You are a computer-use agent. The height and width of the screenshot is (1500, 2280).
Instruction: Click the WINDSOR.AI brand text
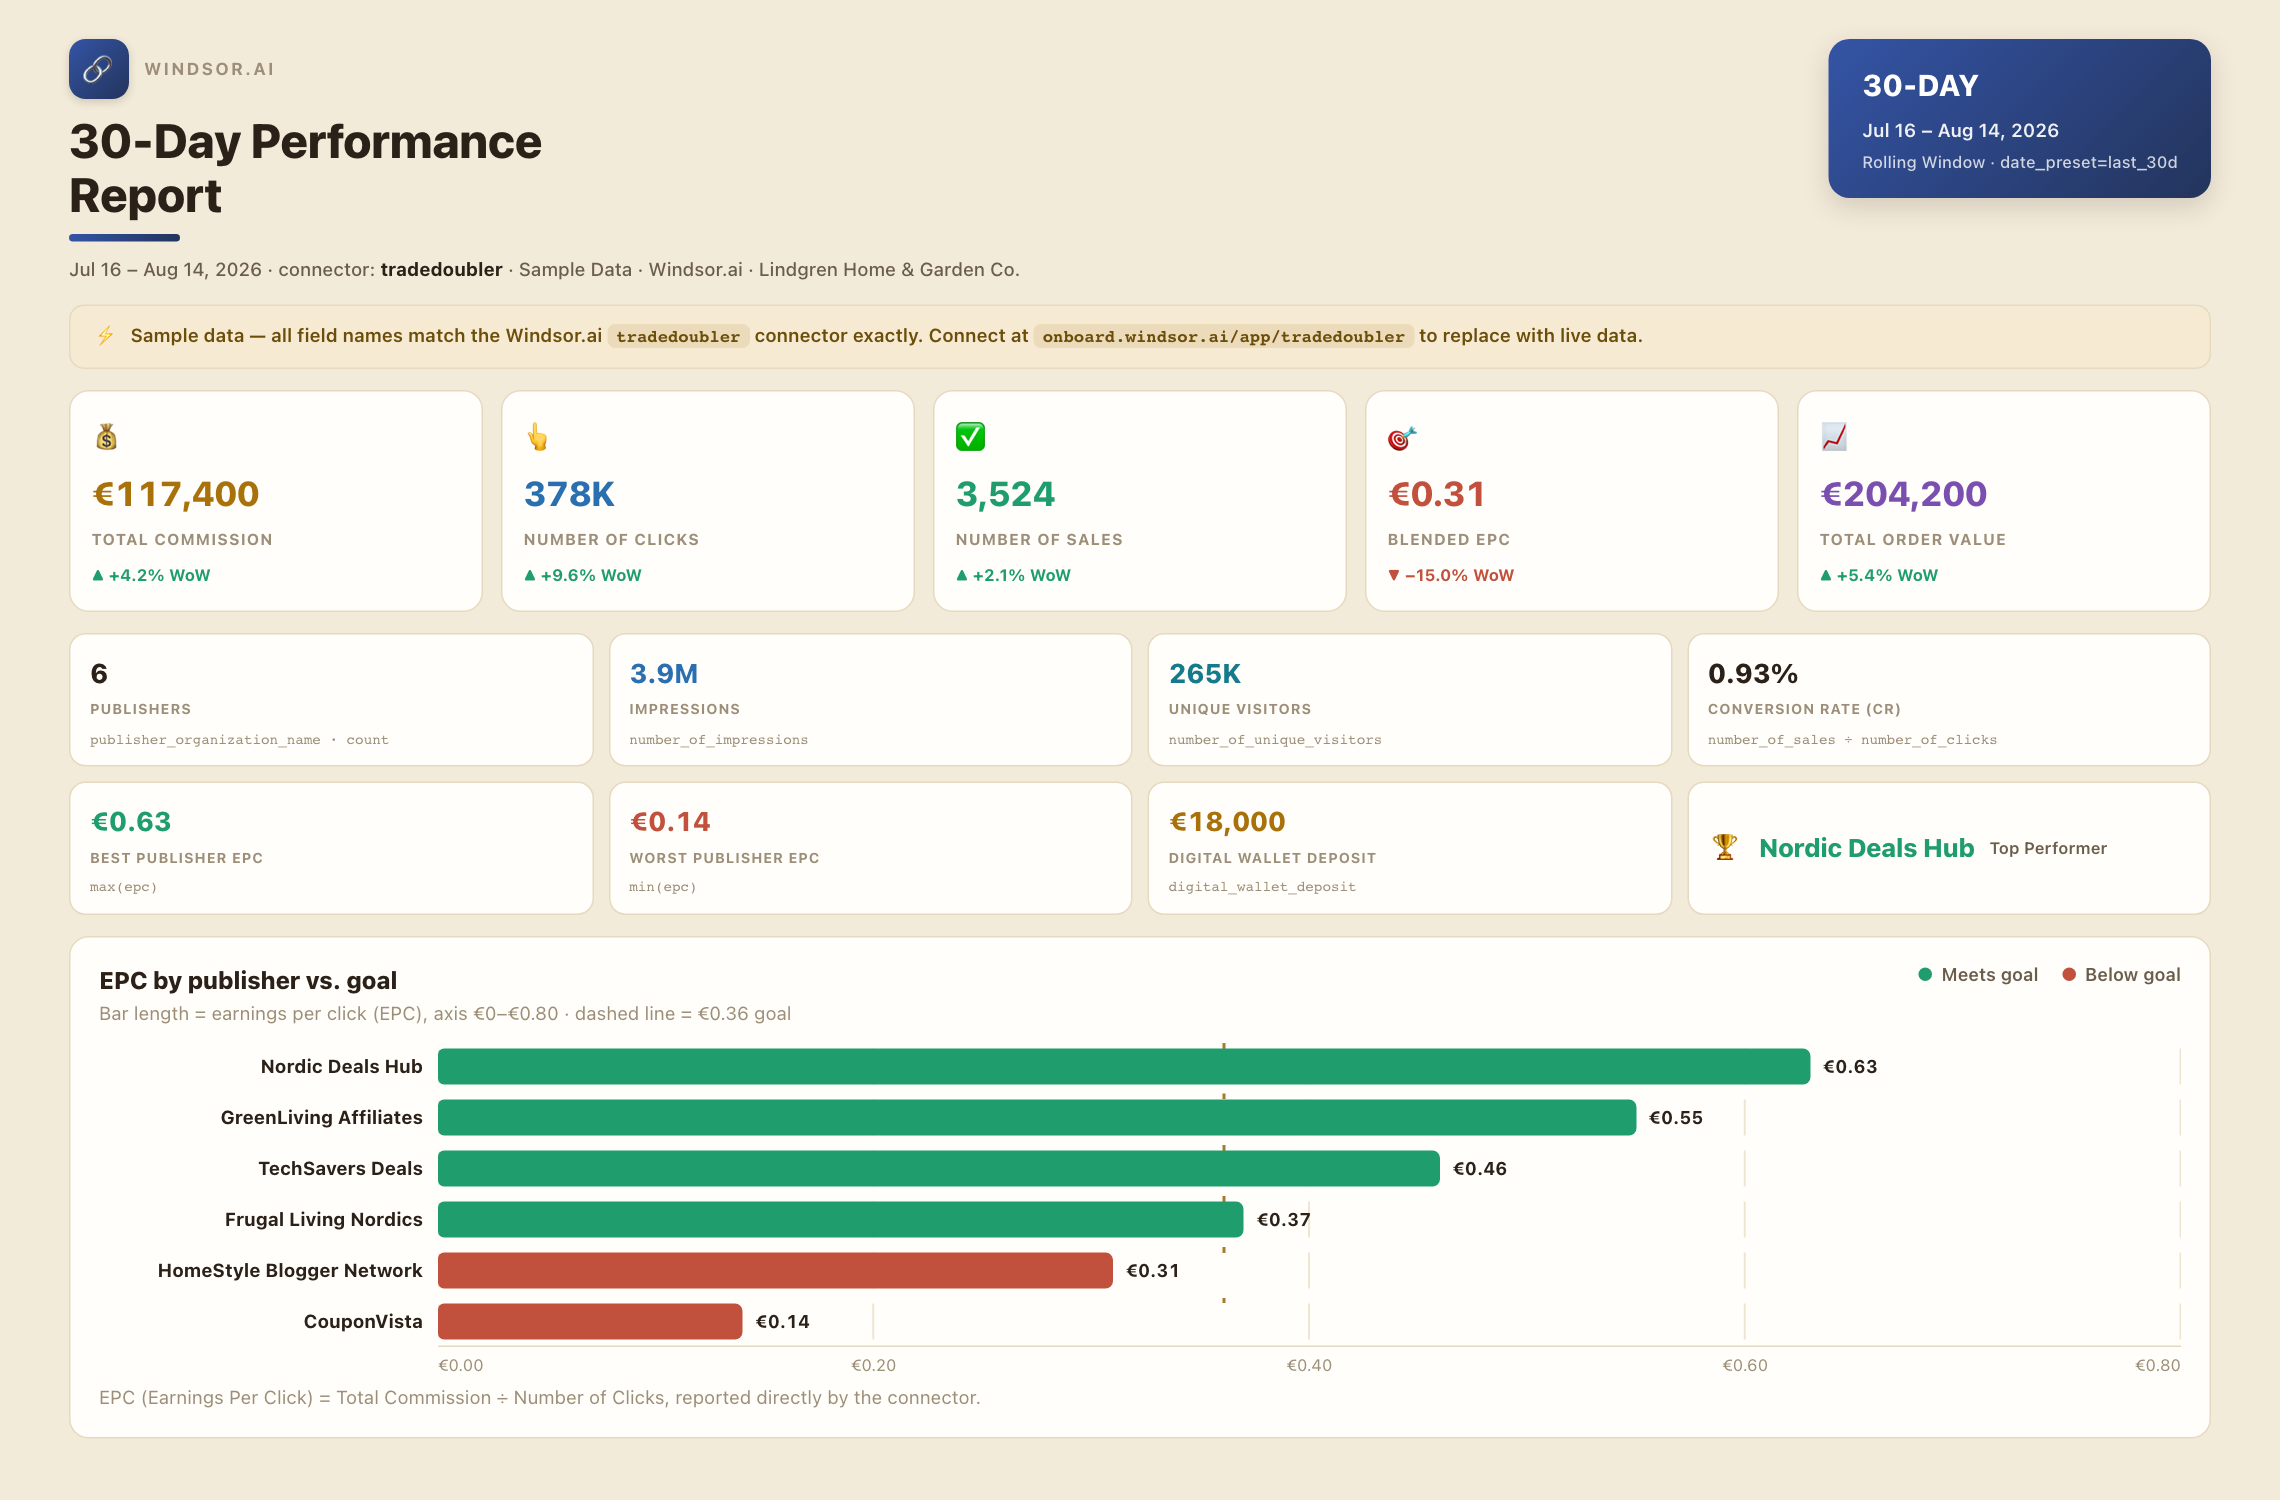click(x=209, y=69)
